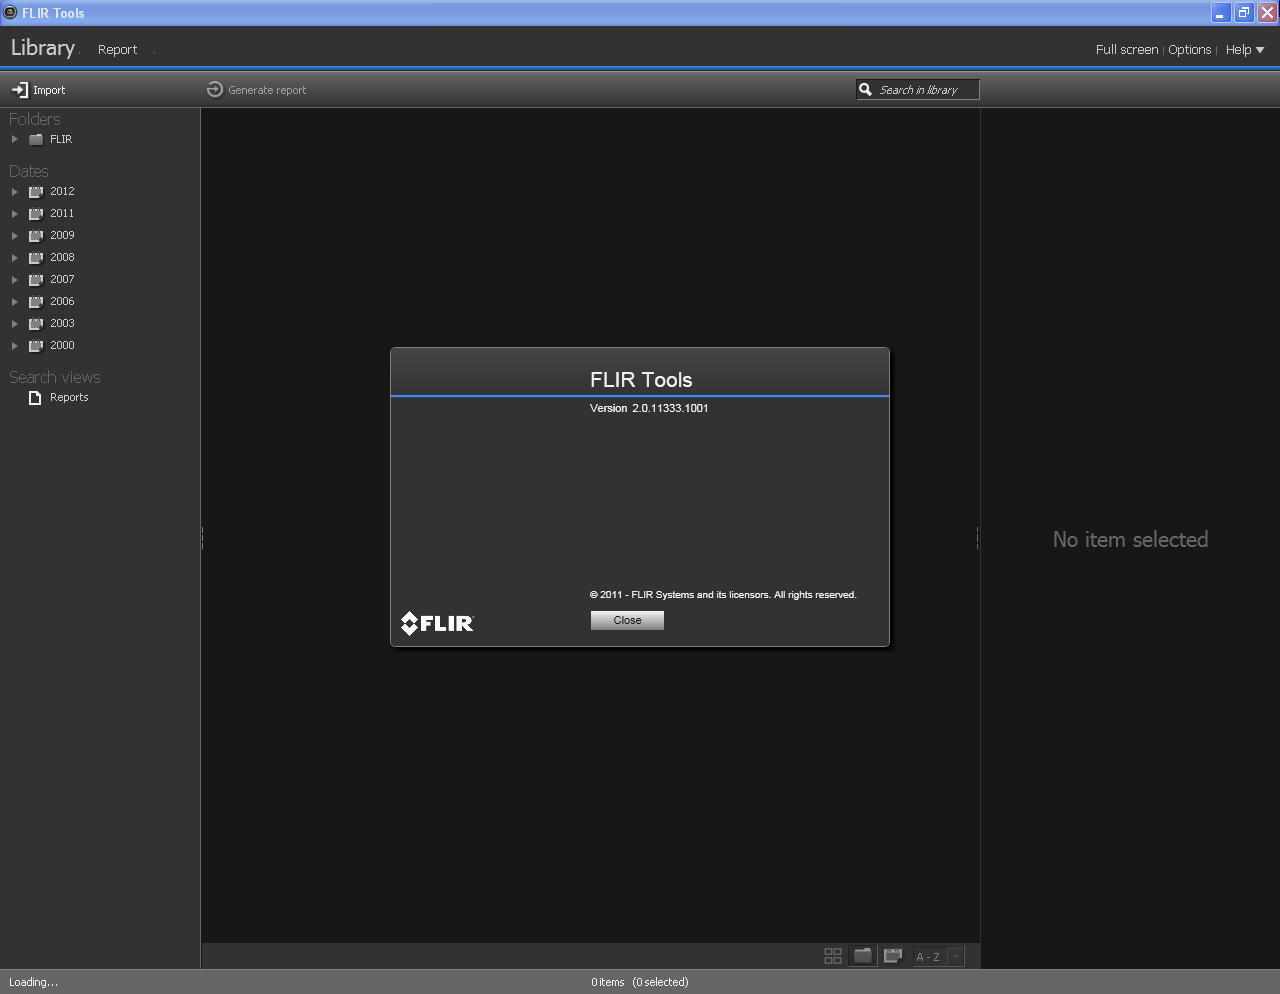Switch to grid view of thumbnails
Screen dimensions: 1280x994
coord(832,956)
